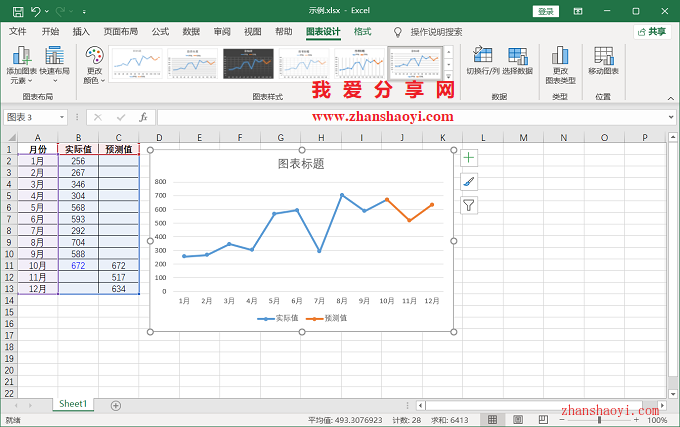Viewport: 680px width, 427px height.
Task: Click the zoom slider handle
Action: click(599, 420)
